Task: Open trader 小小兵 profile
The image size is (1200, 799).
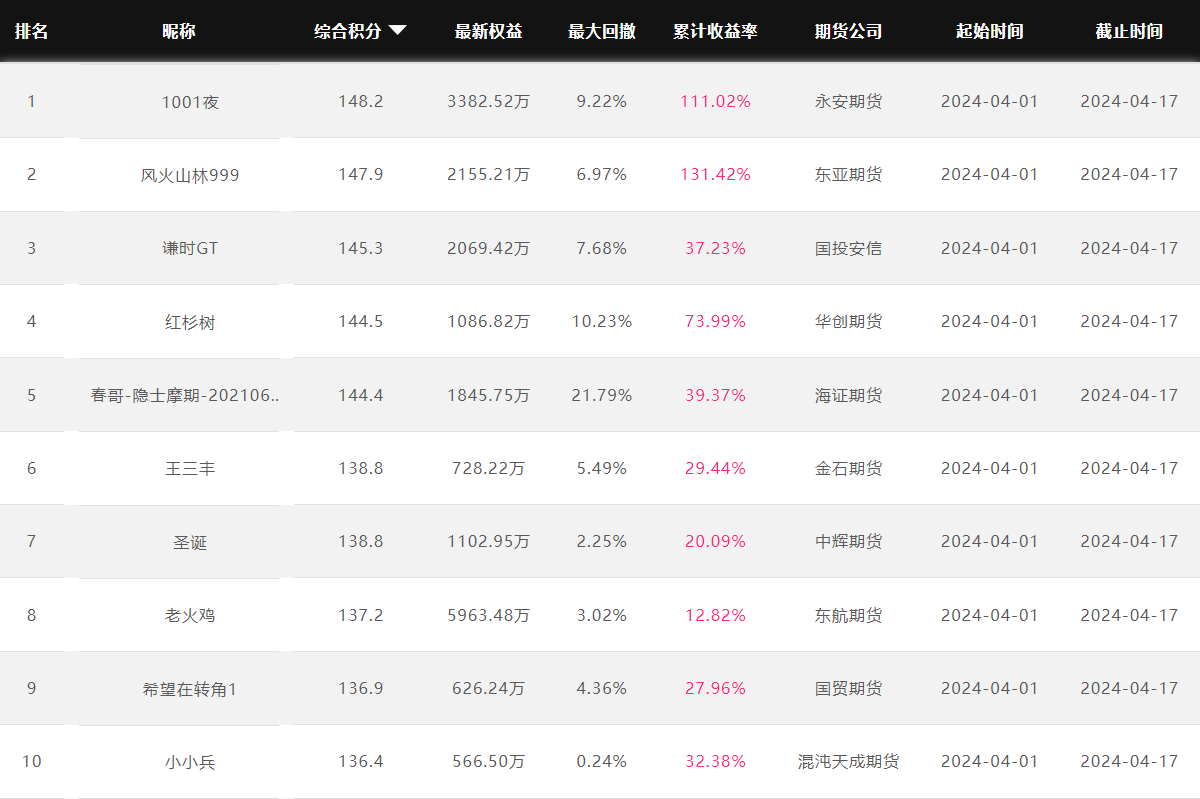Action: coord(190,762)
